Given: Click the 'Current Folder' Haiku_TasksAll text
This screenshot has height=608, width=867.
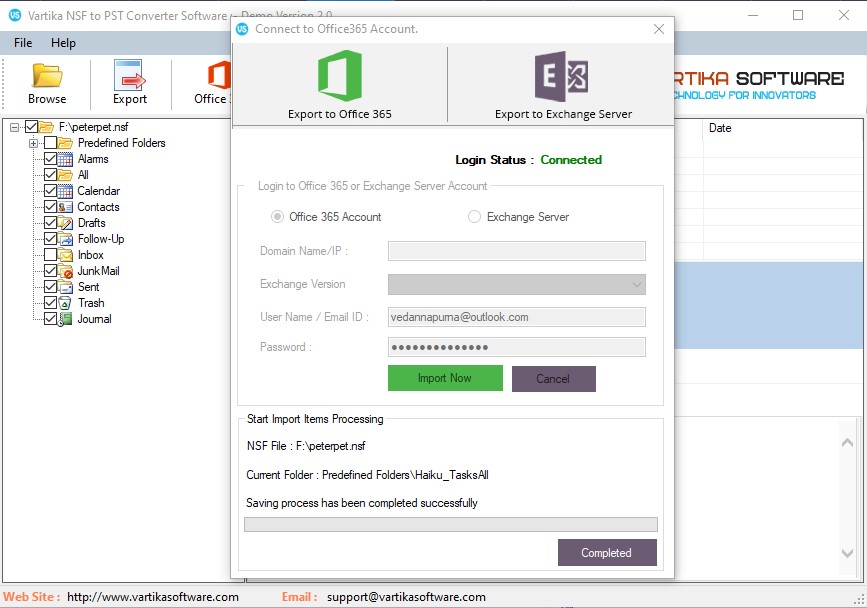Looking at the screenshot, I should coord(367,475).
